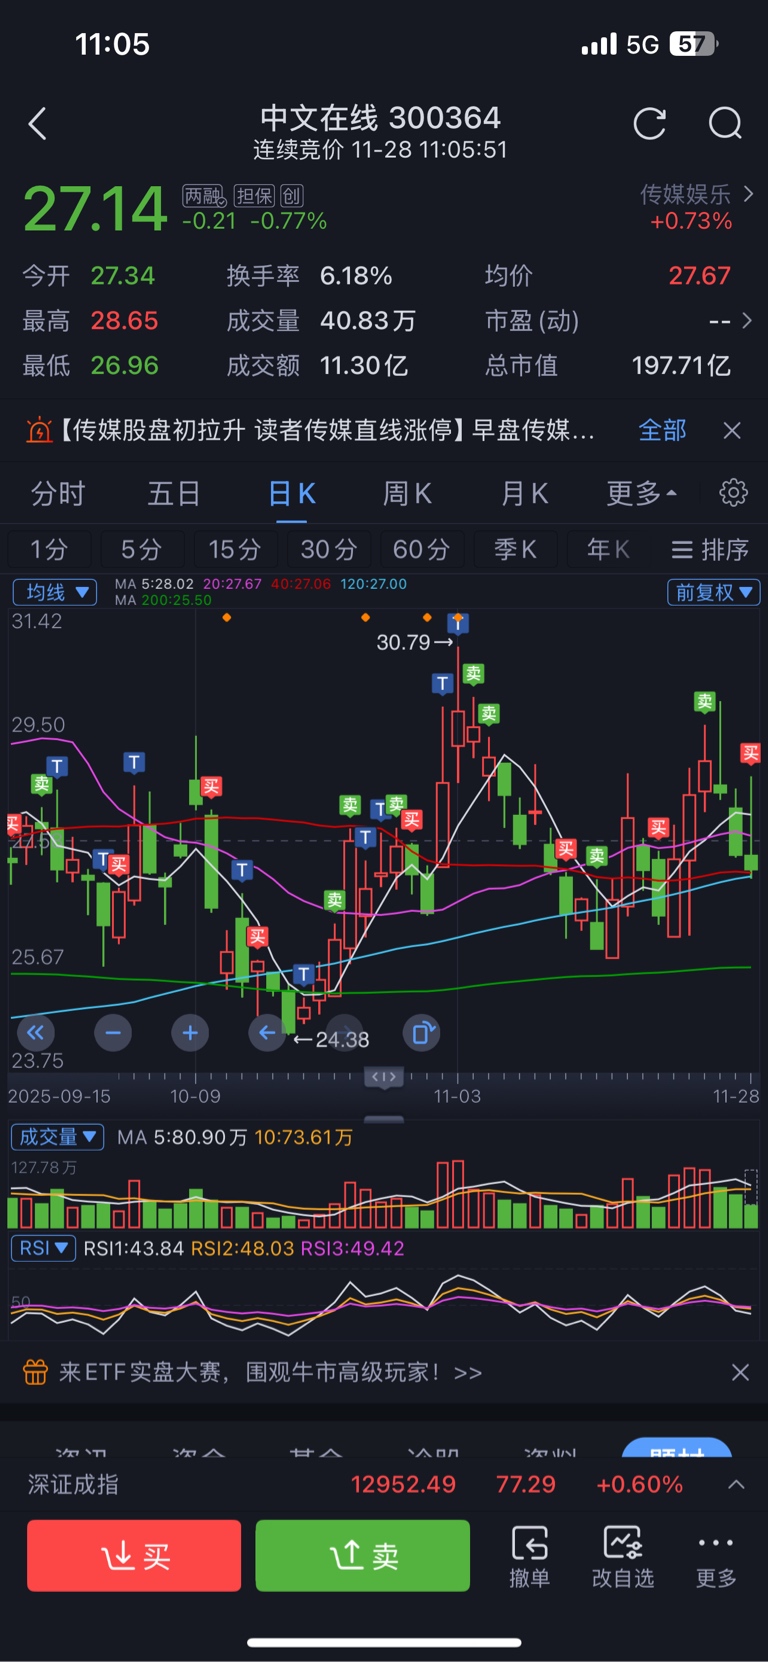Tap the current price 27.14
Image resolution: width=768 pixels, height=1662 pixels.
[95, 209]
